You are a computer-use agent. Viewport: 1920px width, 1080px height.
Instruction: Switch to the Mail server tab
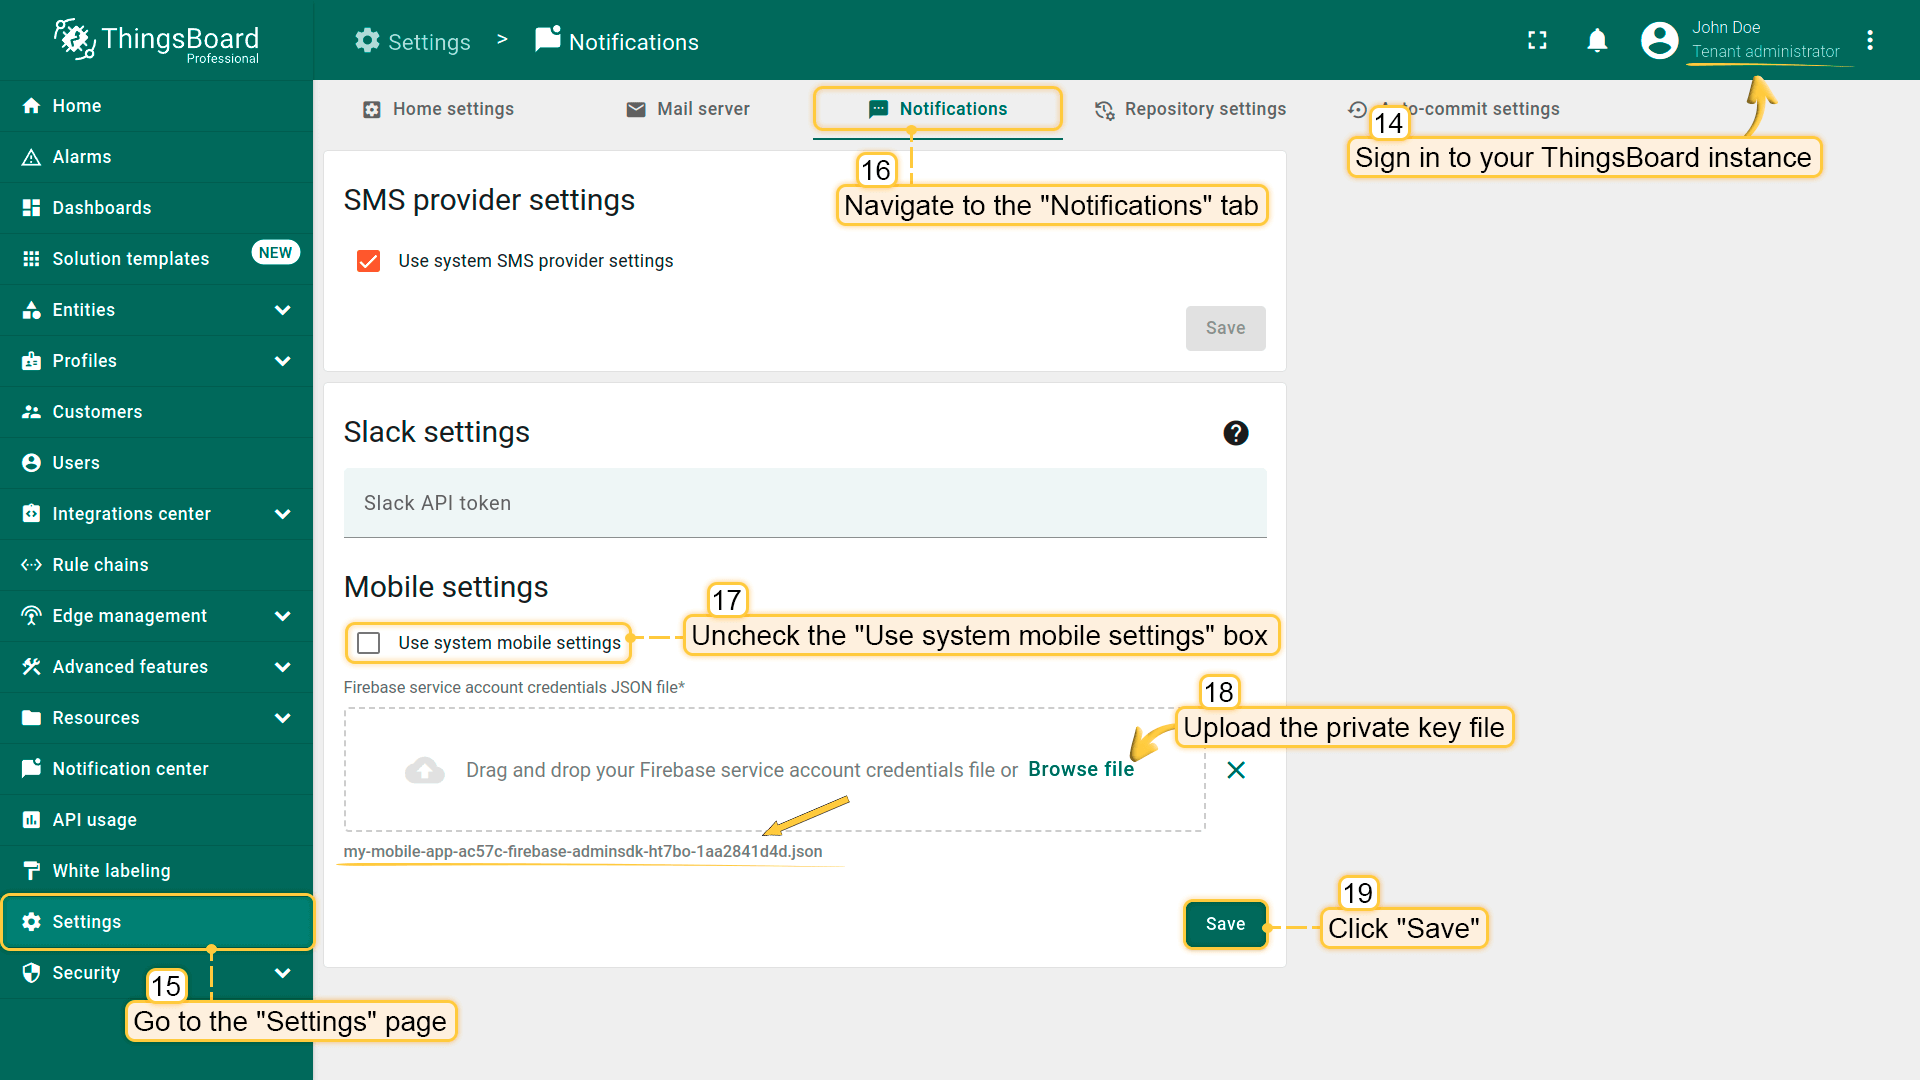pos(688,109)
